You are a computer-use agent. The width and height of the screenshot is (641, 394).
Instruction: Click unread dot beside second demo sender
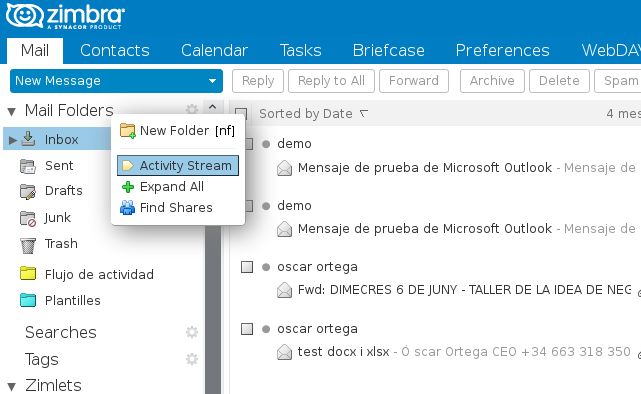tap(266, 206)
